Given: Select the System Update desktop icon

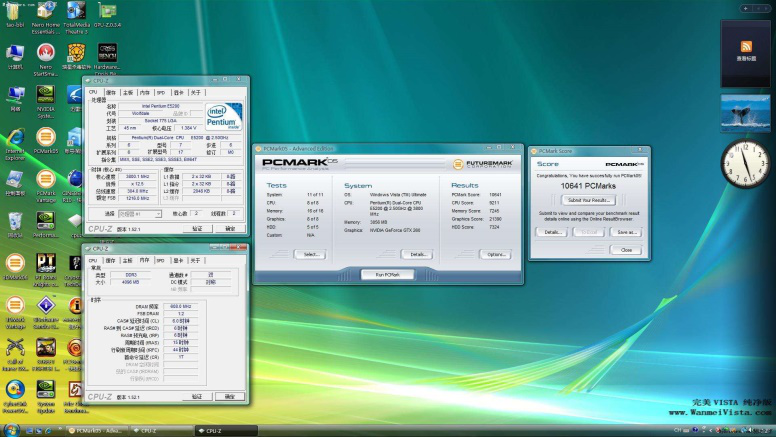Looking at the screenshot, I should pos(45,396).
